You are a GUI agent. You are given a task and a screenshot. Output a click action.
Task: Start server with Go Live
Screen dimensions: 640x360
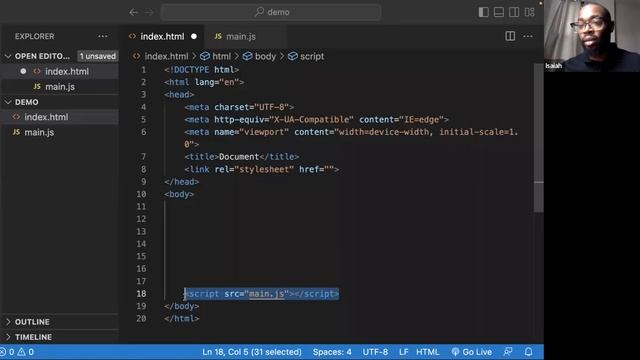click(x=471, y=352)
